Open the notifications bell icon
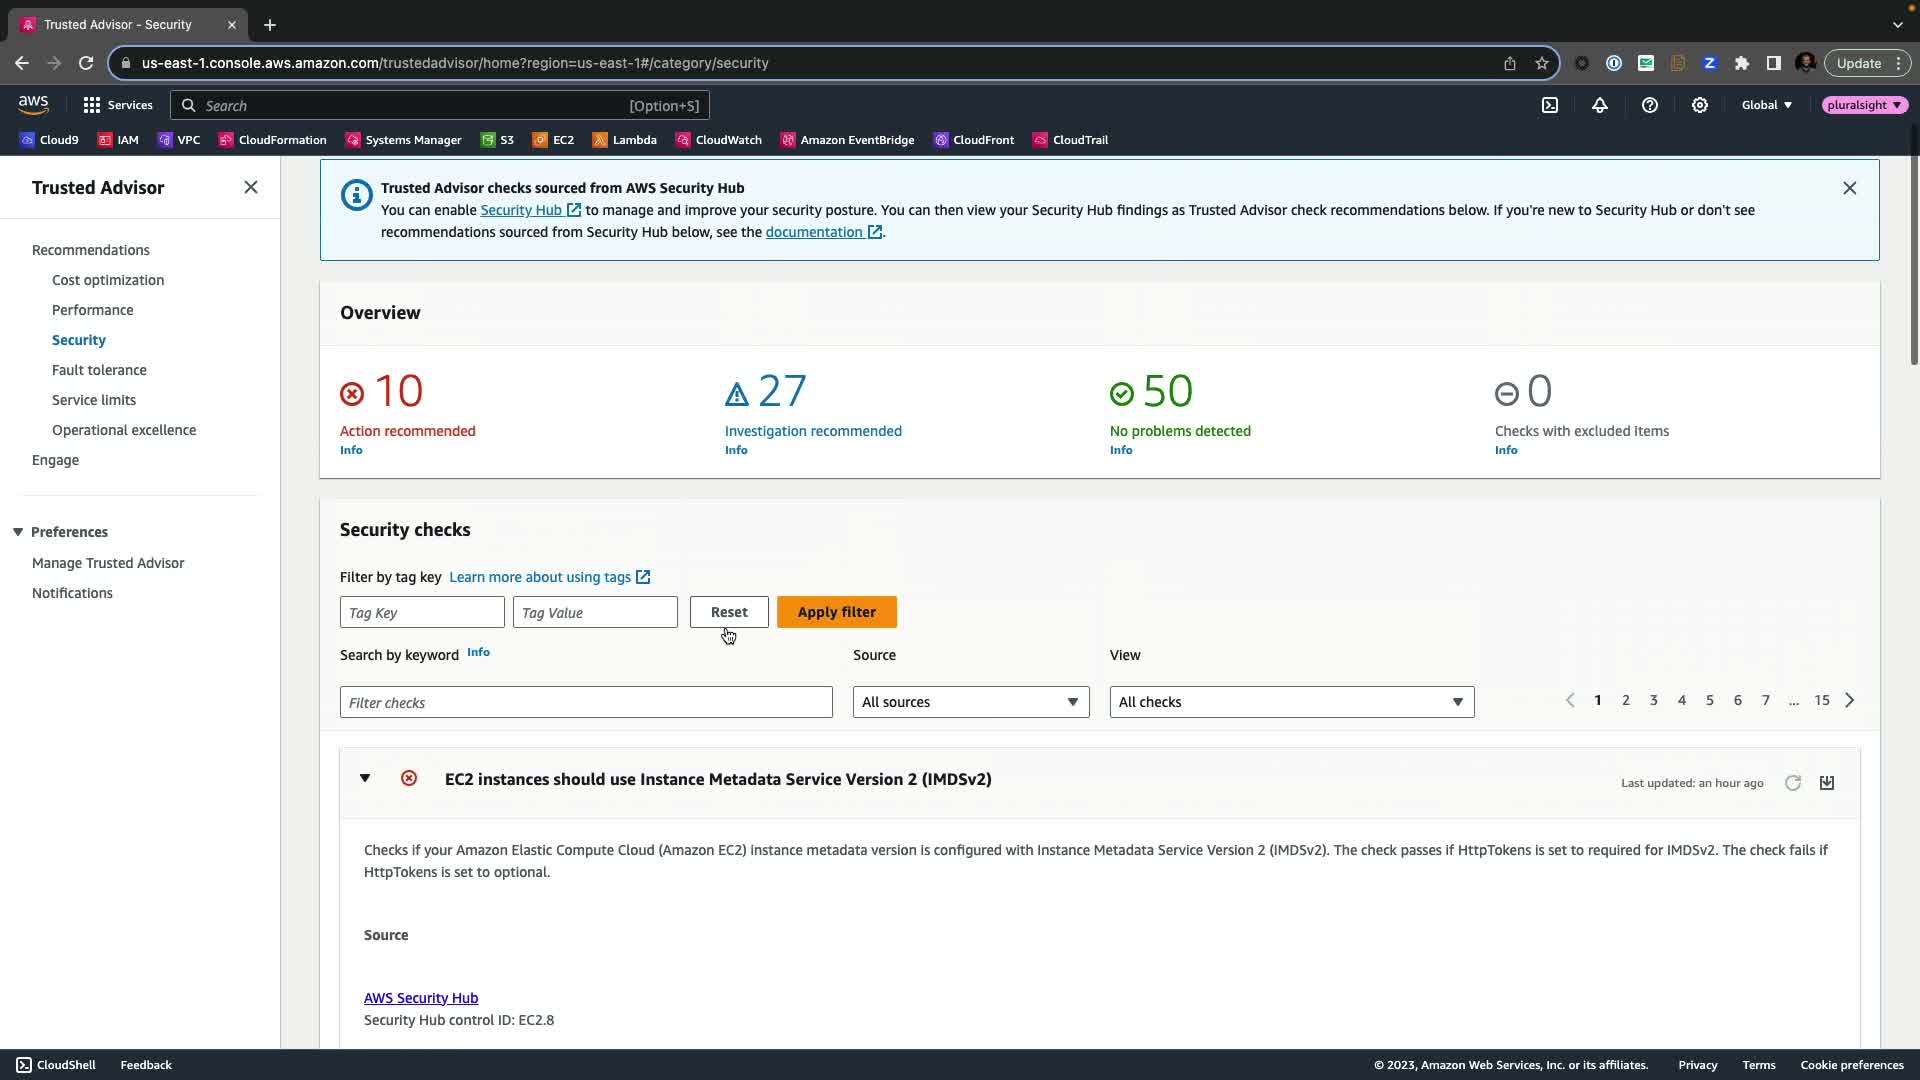The width and height of the screenshot is (1920, 1080). (x=1600, y=105)
